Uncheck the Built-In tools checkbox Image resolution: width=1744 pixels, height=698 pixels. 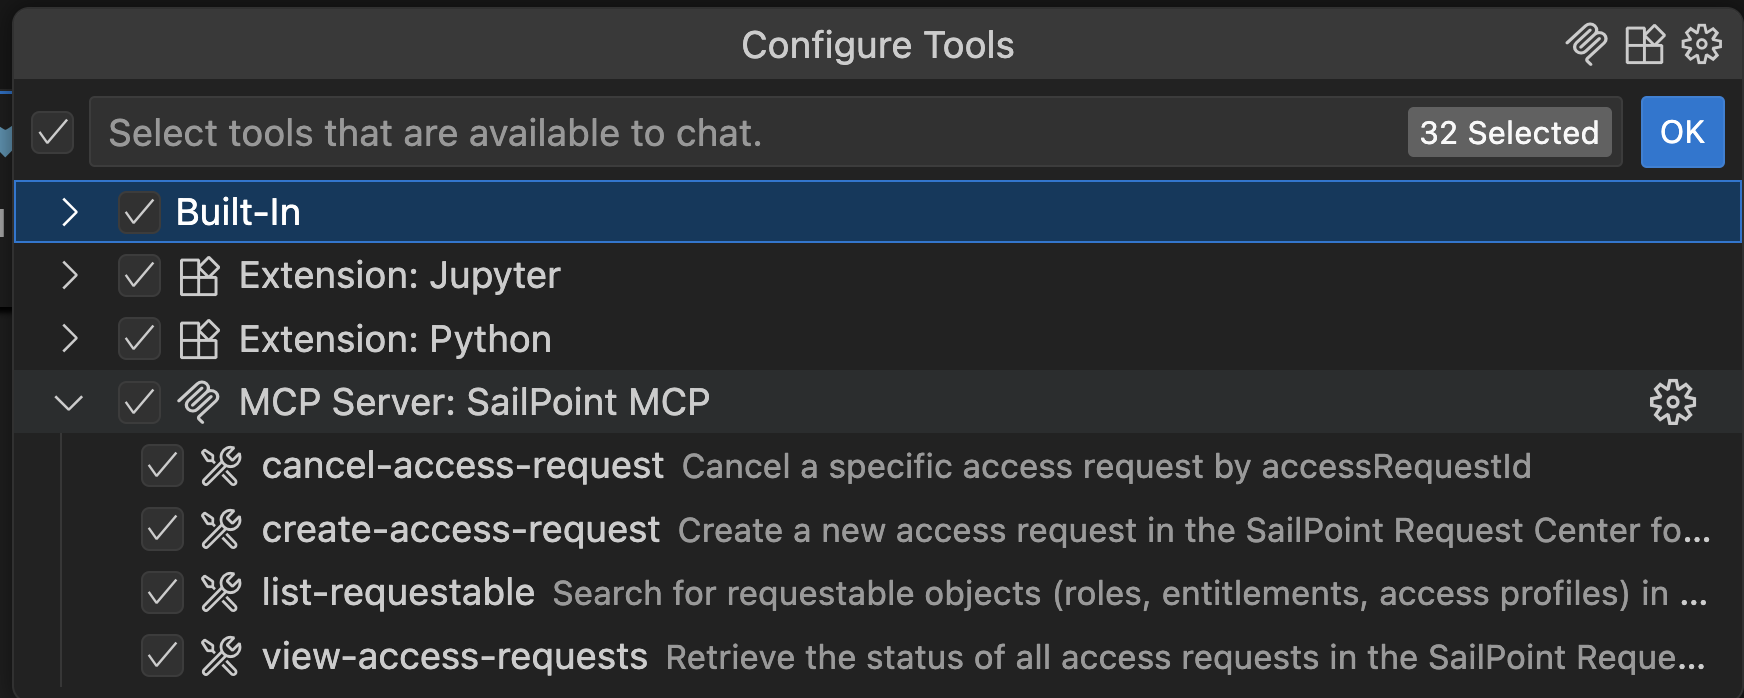point(139,211)
